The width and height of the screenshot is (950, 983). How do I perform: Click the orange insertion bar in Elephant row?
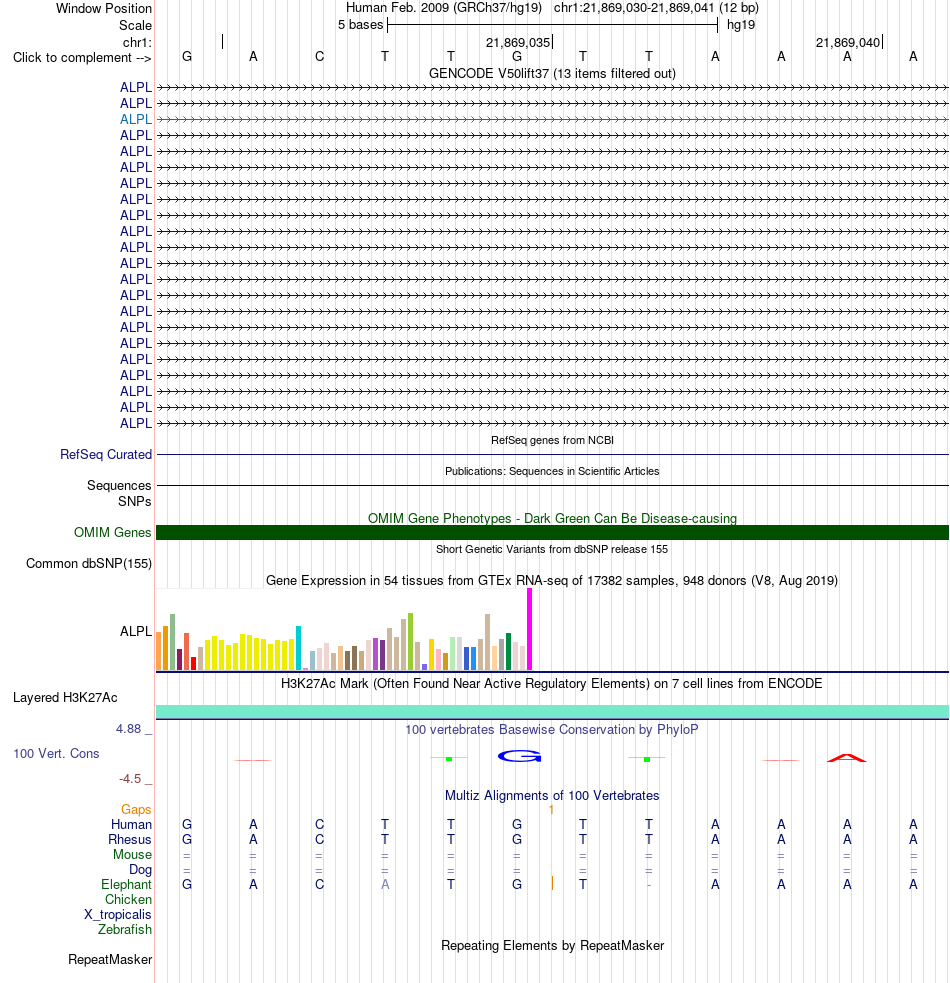[552, 884]
